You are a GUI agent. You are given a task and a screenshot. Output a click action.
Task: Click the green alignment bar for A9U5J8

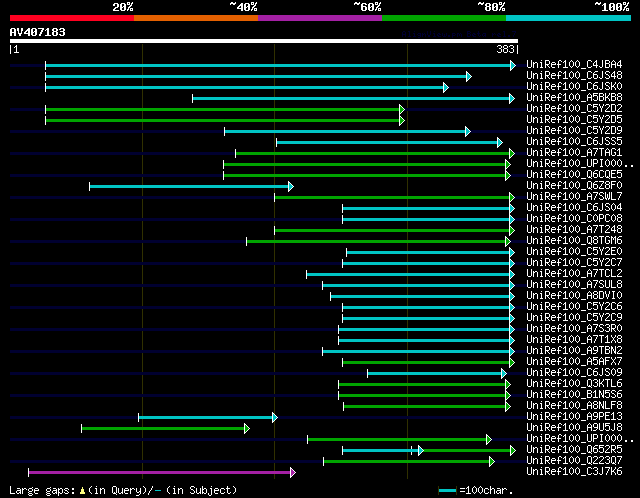163,429
